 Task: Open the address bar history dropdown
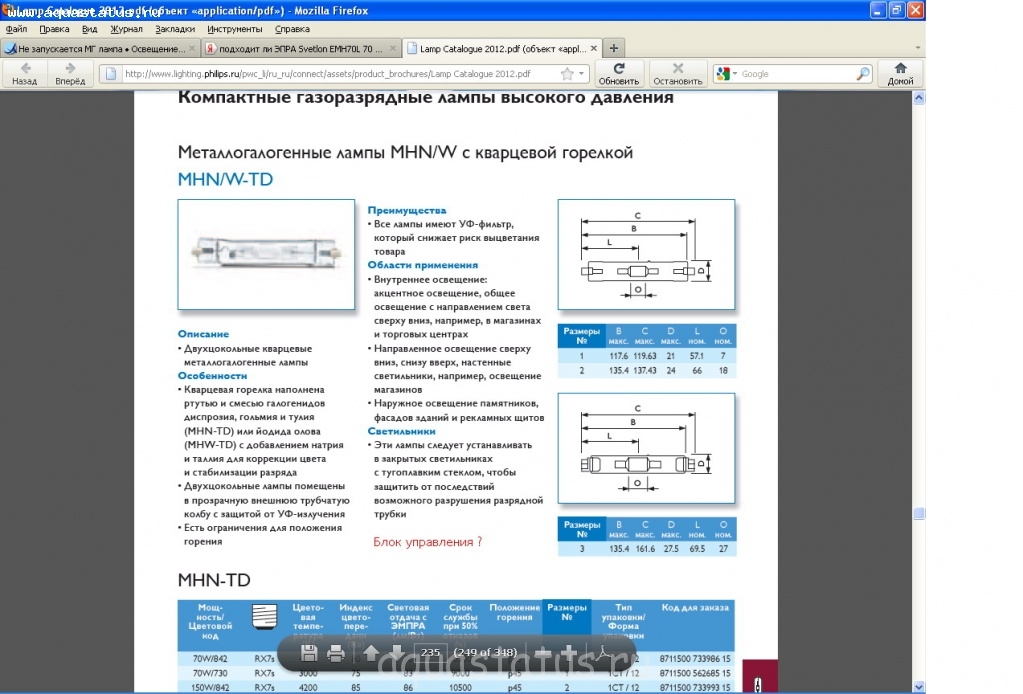tap(581, 74)
